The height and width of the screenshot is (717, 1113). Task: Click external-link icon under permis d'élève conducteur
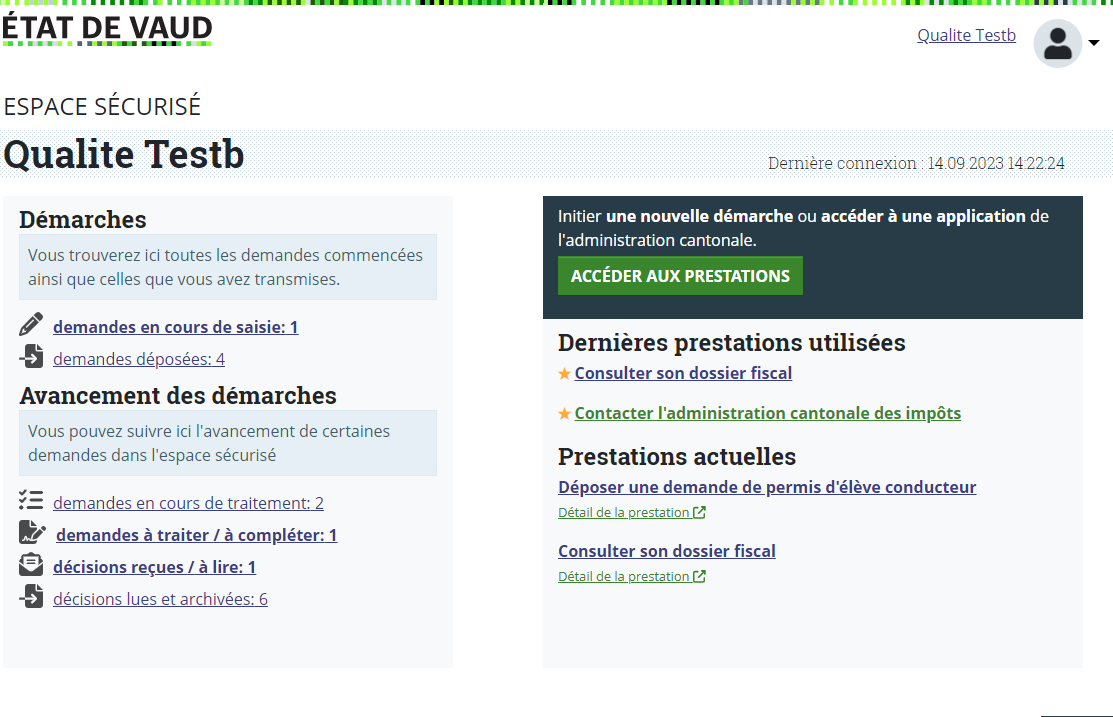pyautogui.click(x=699, y=513)
